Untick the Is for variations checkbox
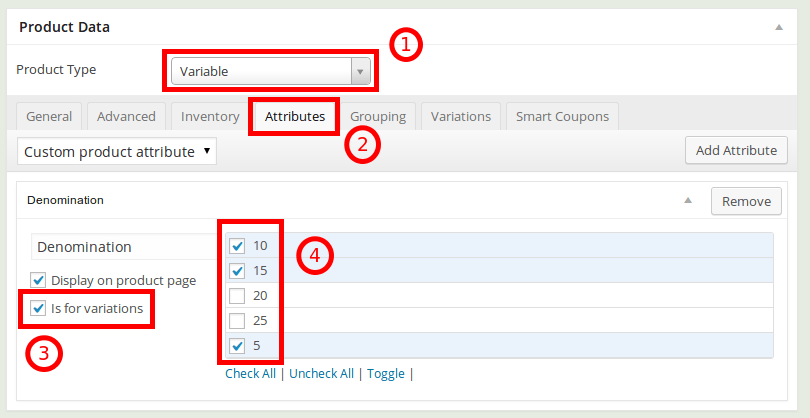This screenshot has height=418, width=810. (x=38, y=308)
